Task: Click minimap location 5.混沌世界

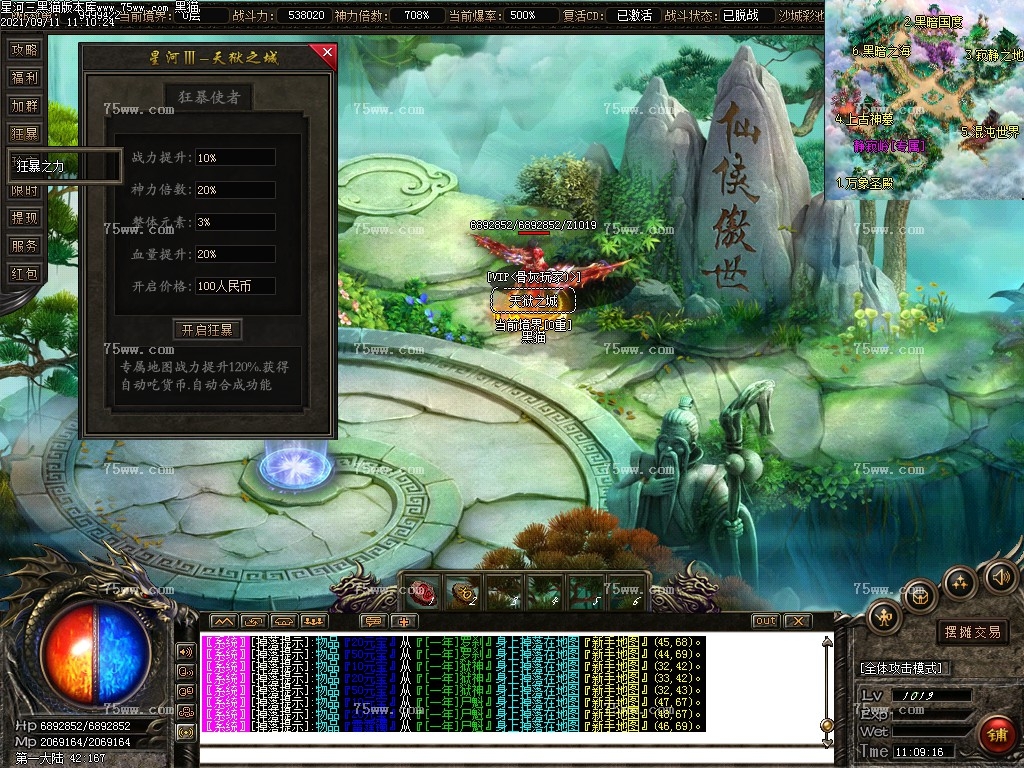Action: [989, 131]
